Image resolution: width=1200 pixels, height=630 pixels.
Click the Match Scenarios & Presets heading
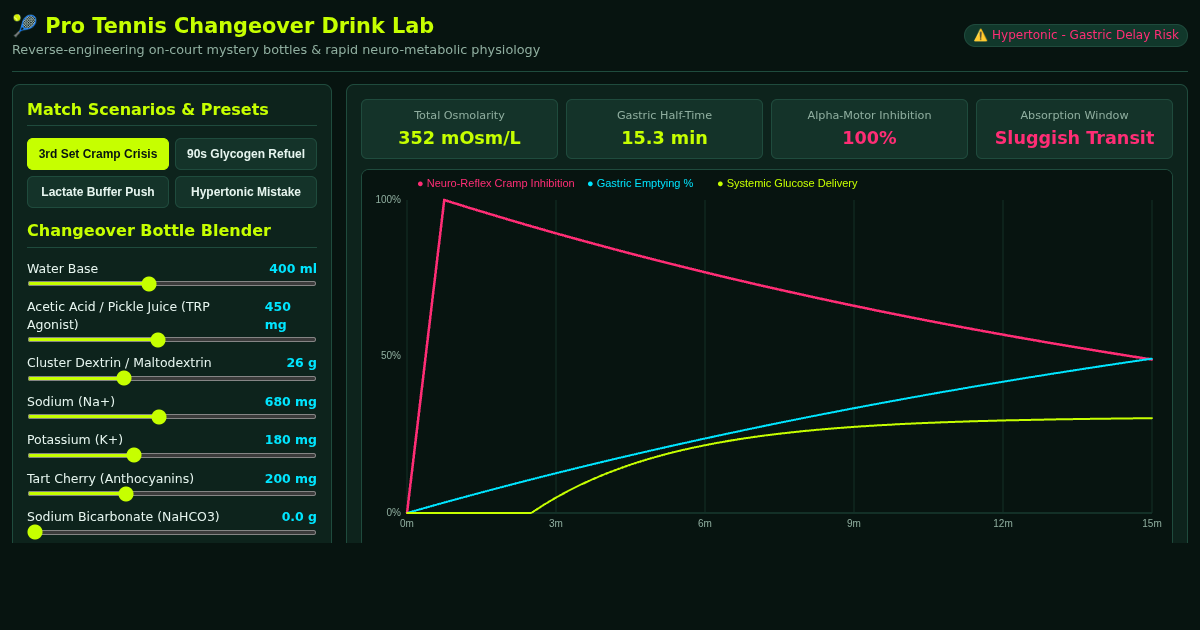coord(148,109)
